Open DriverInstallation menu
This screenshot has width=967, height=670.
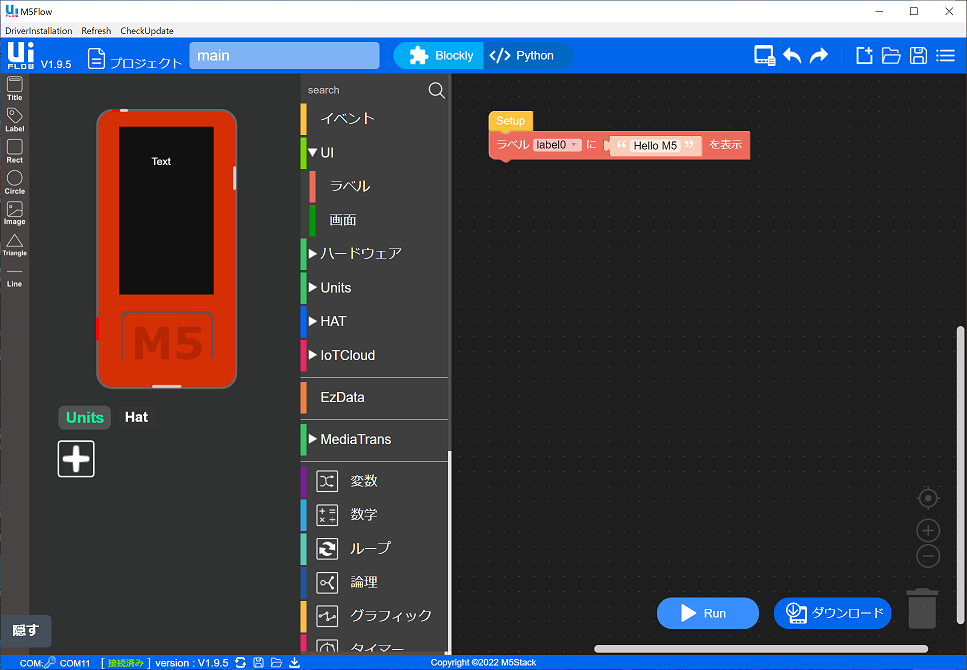tap(38, 31)
